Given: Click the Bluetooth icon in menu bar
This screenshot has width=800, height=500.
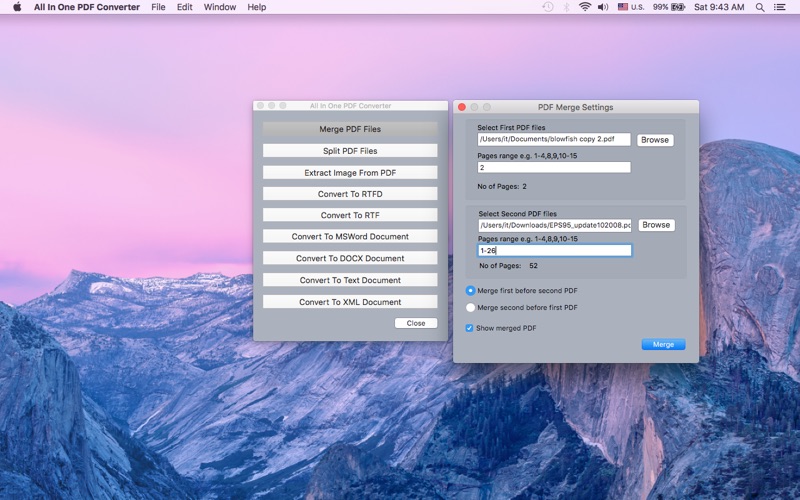Looking at the screenshot, I should 566,7.
